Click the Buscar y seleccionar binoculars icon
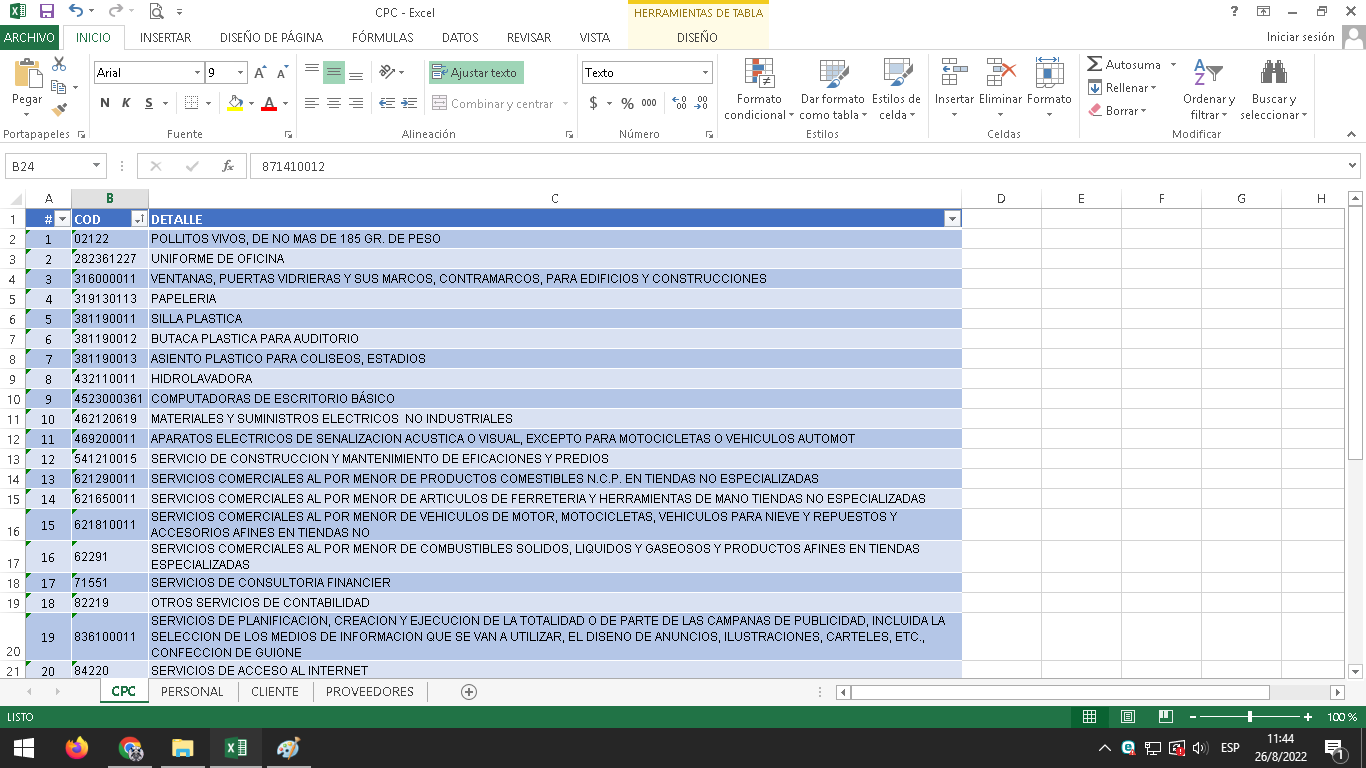 tap(1273, 74)
